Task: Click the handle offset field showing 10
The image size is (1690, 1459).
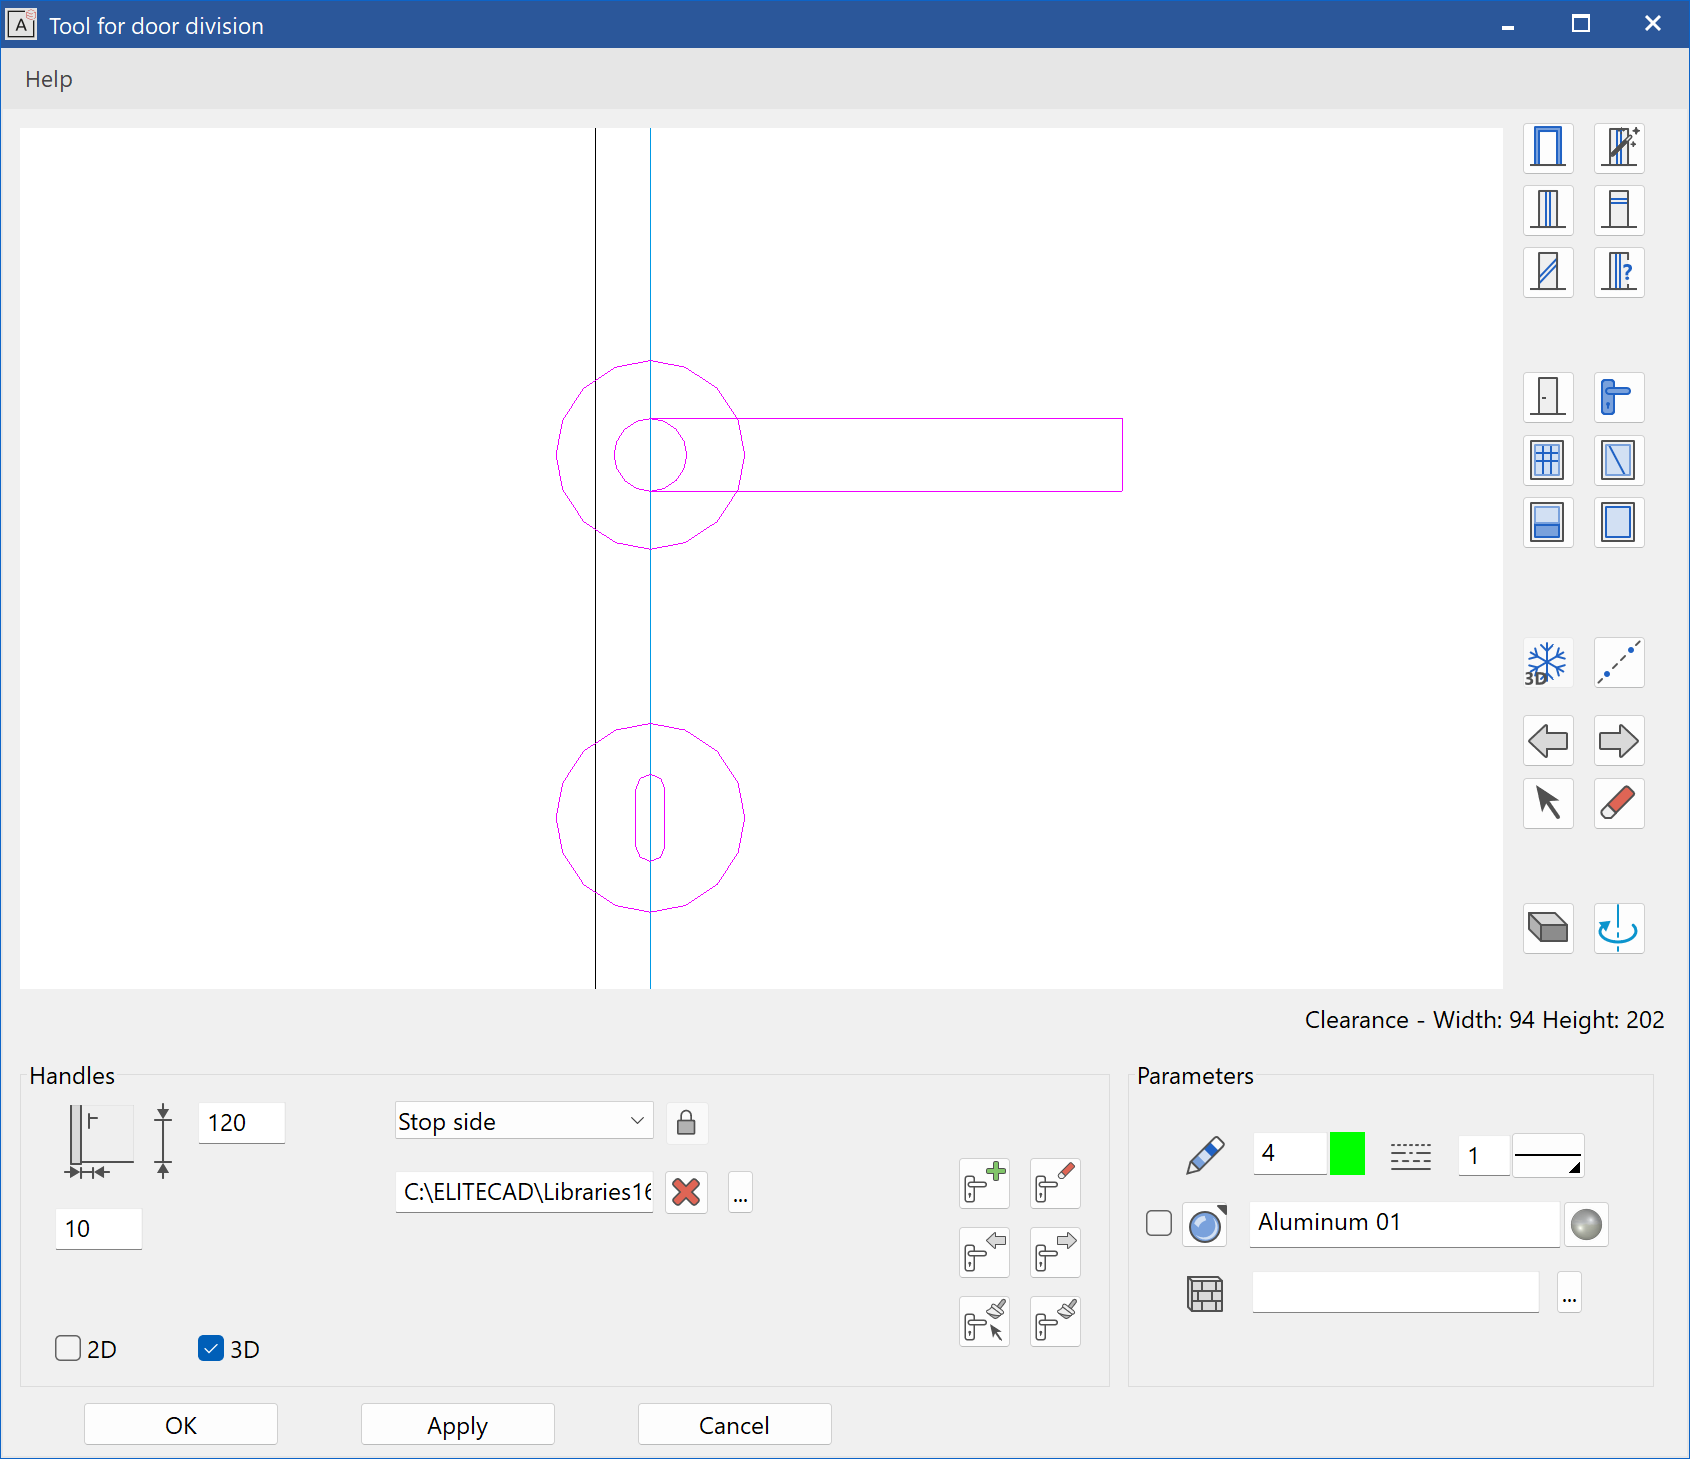Action: click(x=98, y=1229)
